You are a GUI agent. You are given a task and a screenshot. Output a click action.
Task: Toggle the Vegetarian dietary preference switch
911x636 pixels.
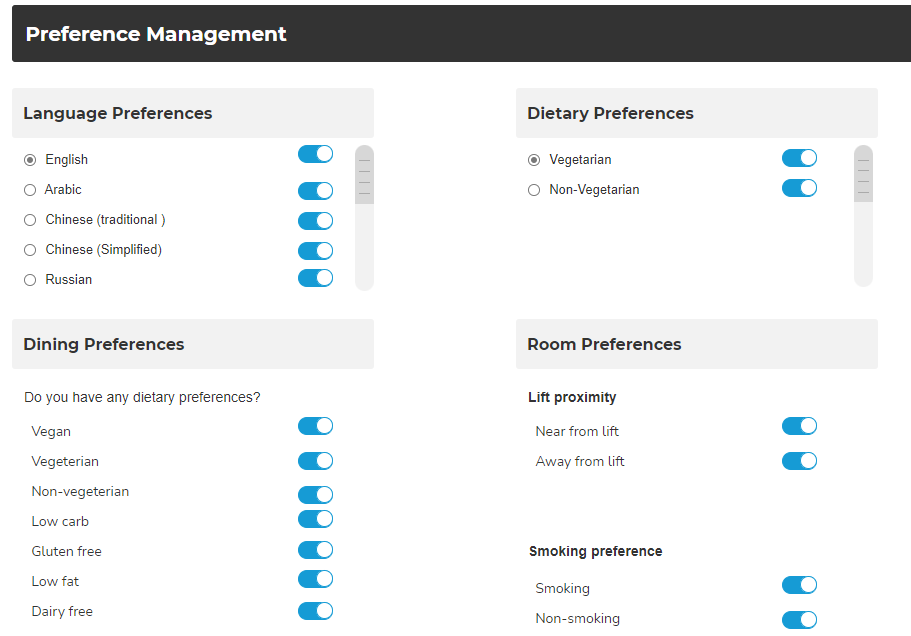click(x=799, y=158)
